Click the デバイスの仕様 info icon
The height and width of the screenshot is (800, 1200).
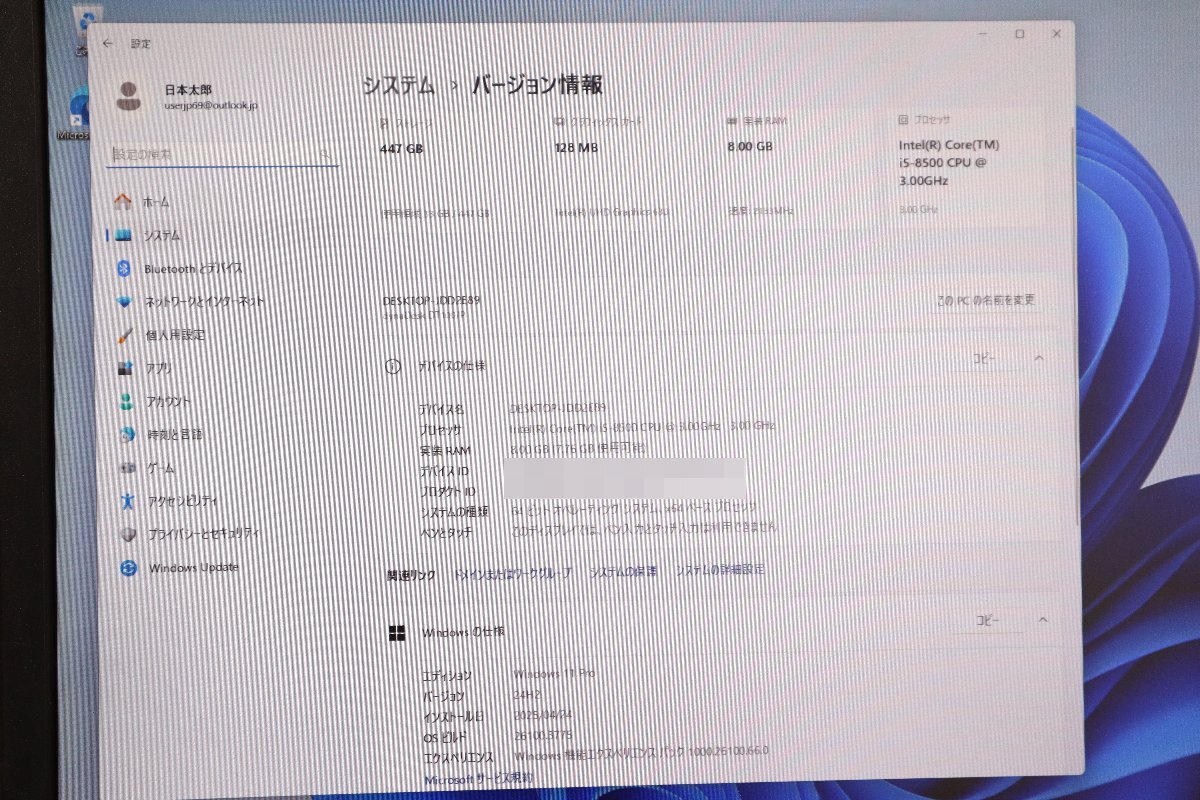click(x=394, y=366)
